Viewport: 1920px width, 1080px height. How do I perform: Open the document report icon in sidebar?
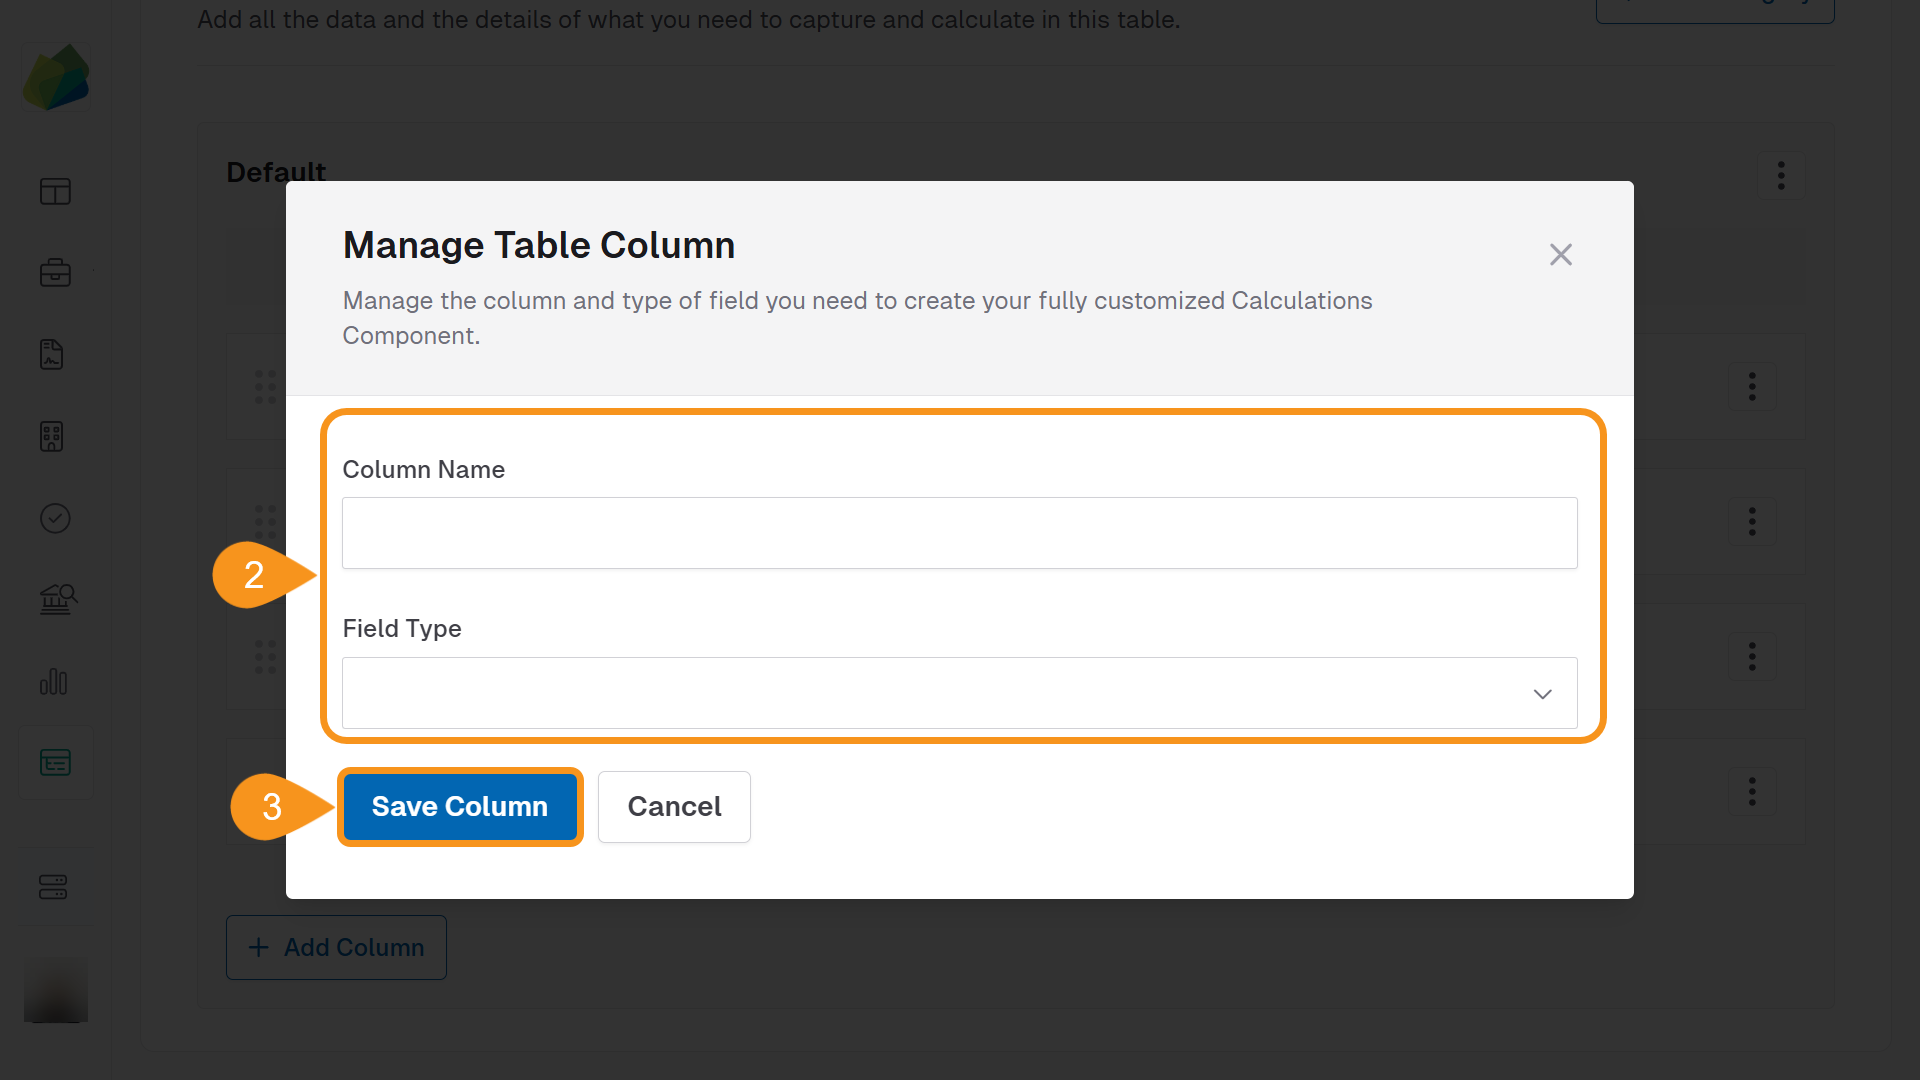click(55, 354)
